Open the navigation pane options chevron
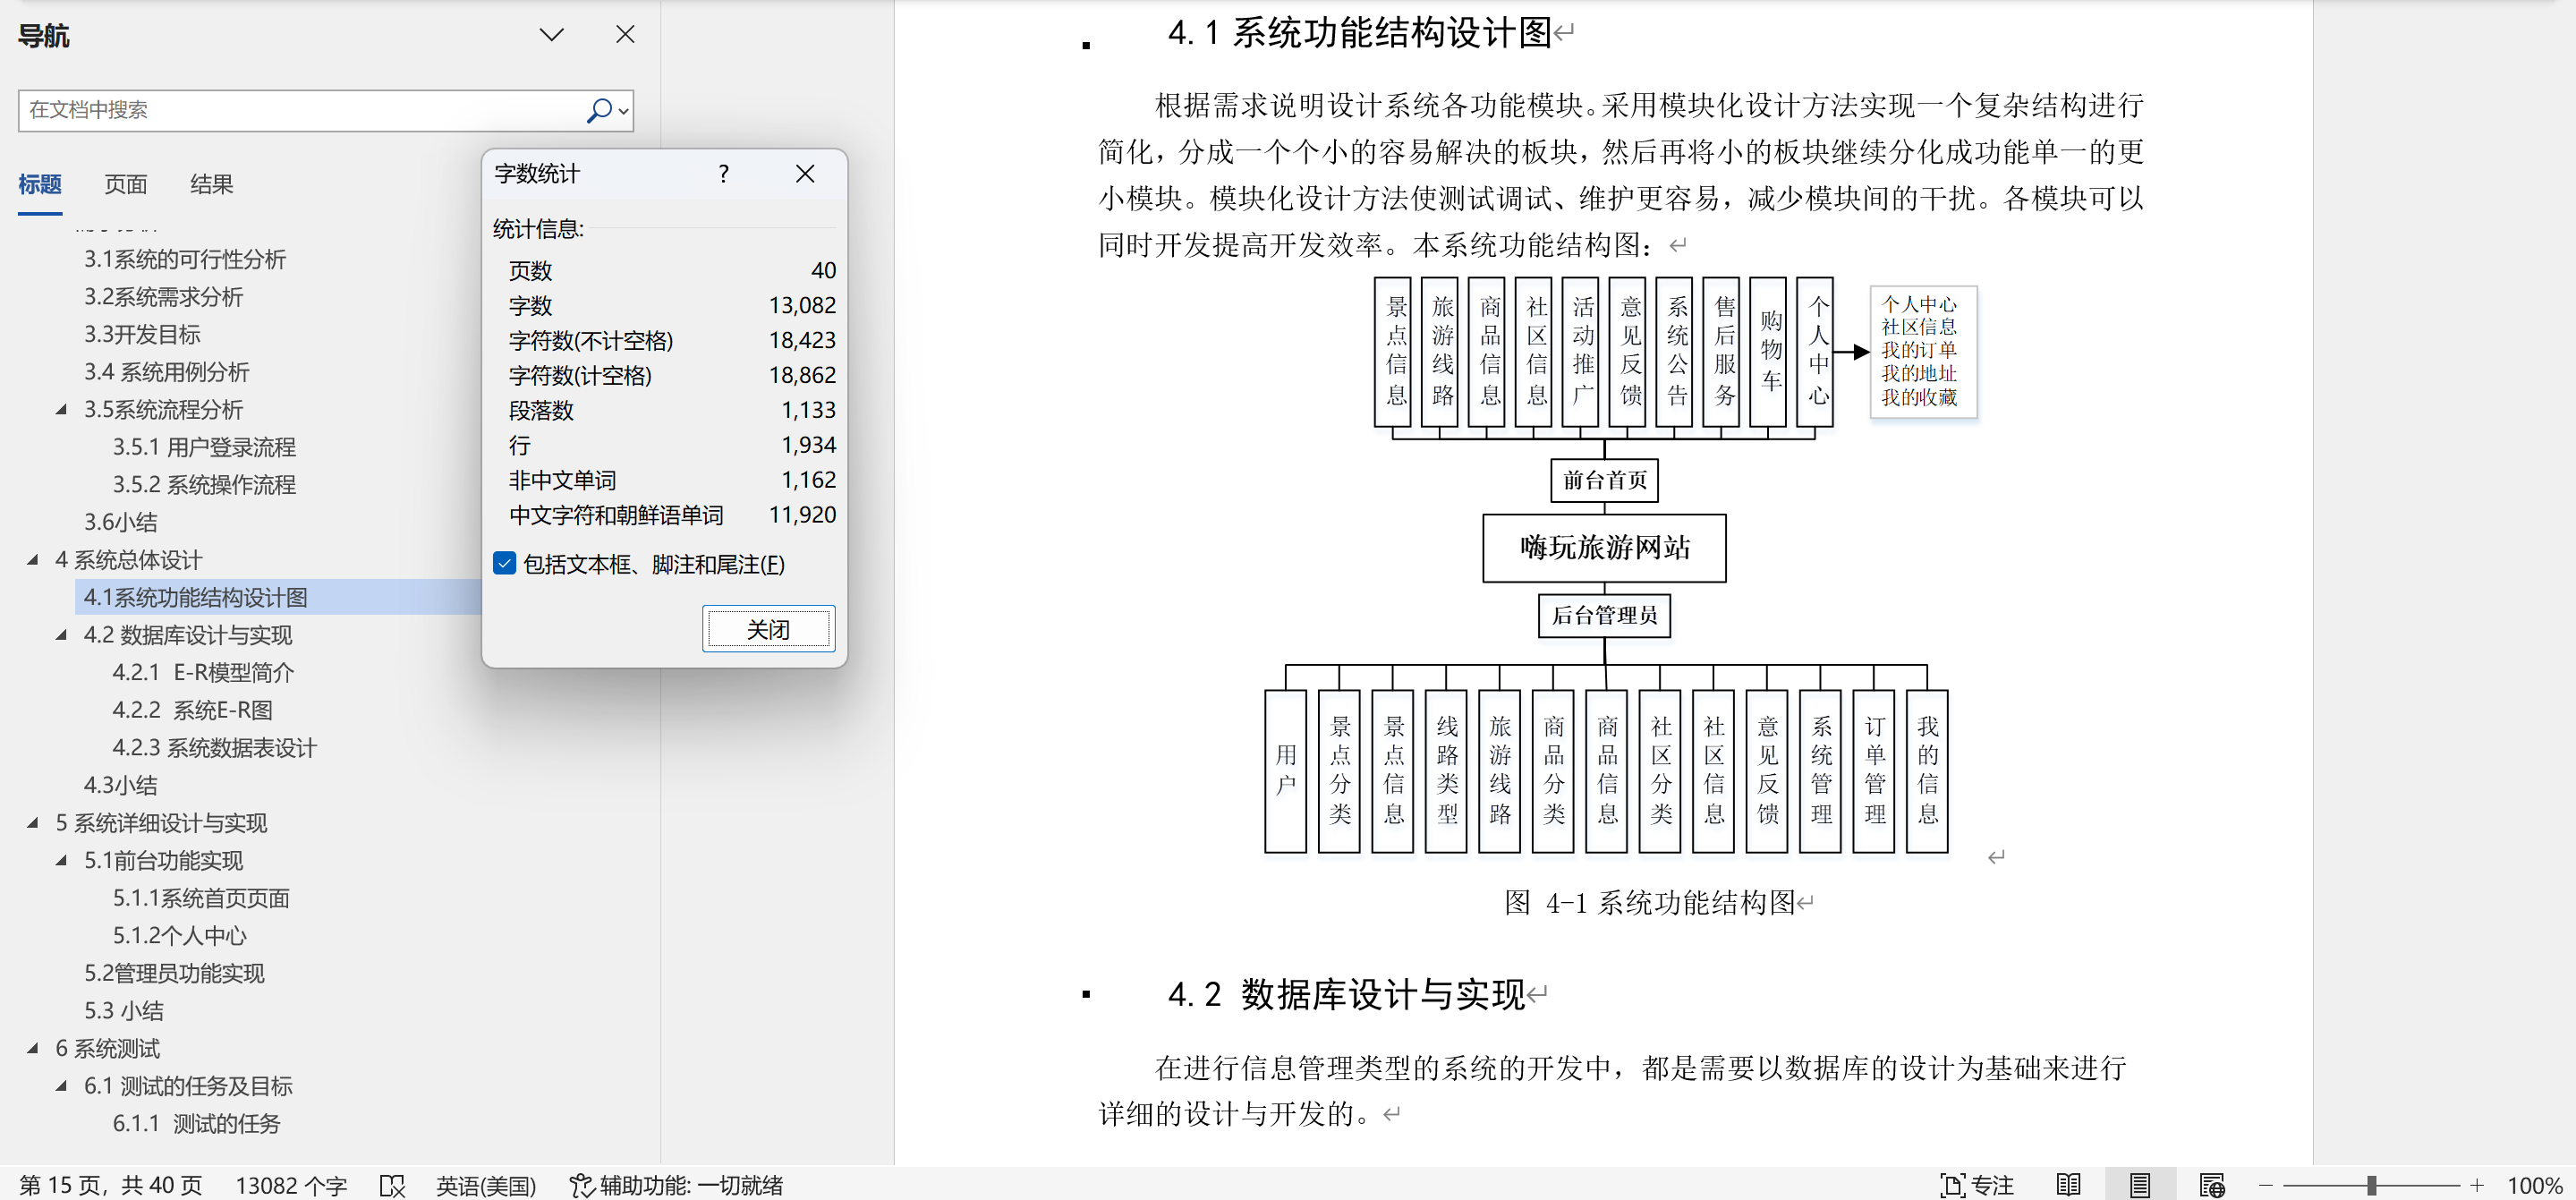2576x1200 pixels. click(552, 35)
